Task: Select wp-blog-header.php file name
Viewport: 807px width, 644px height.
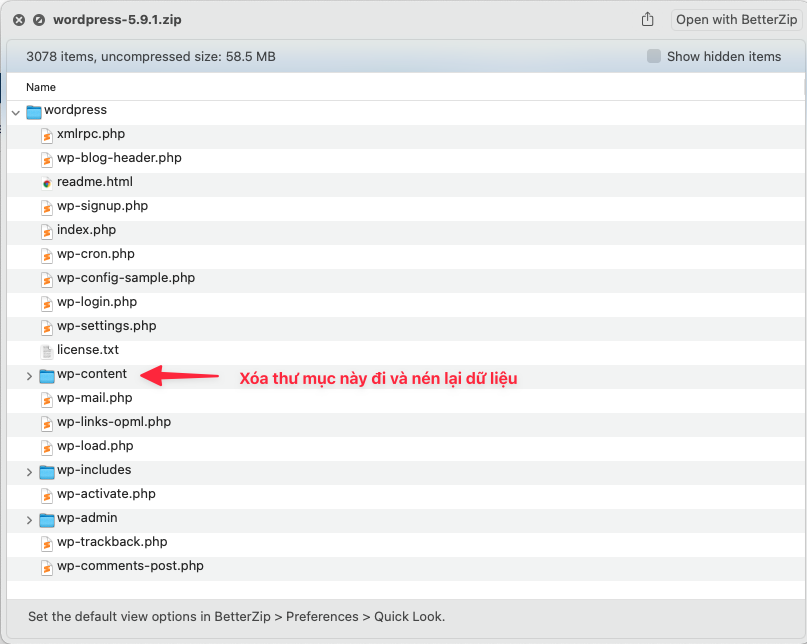Action: click(119, 158)
